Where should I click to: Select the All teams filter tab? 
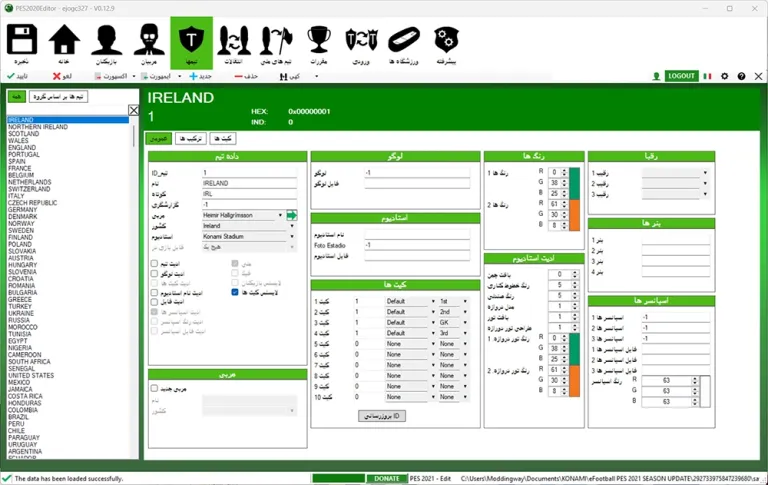[x=17, y=97]
